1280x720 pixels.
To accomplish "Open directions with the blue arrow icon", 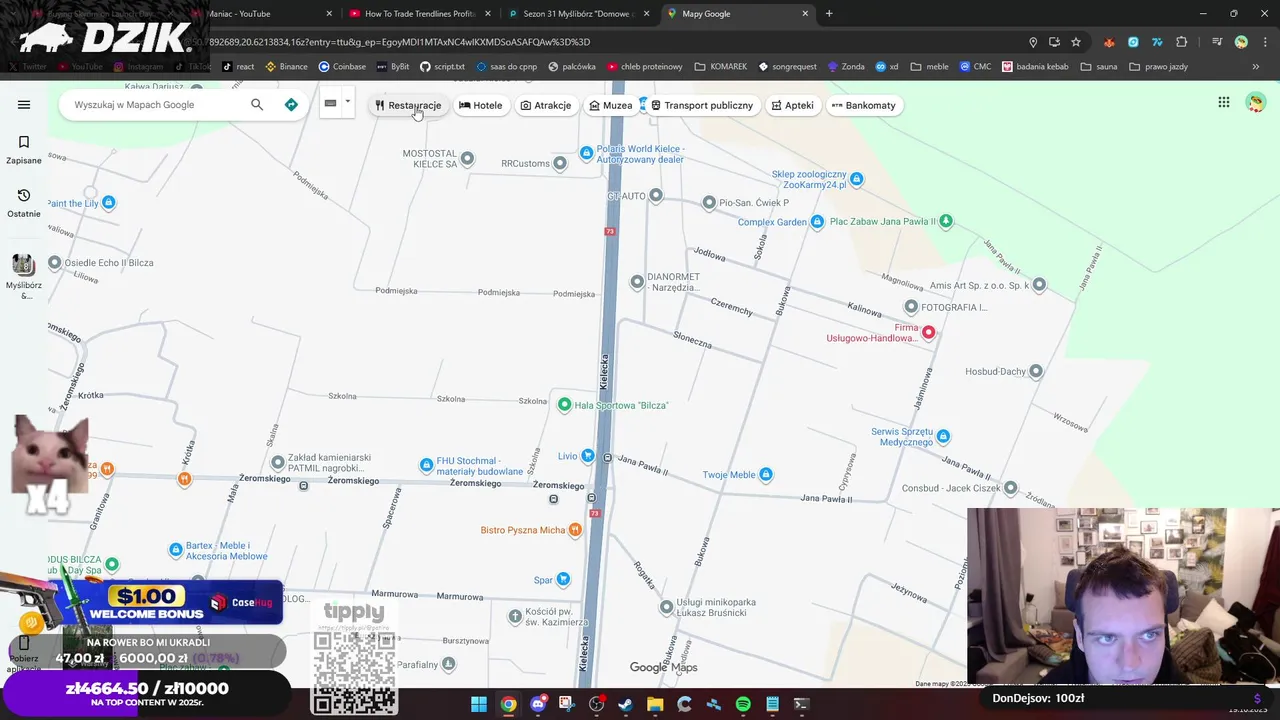I will click(291, 105).
